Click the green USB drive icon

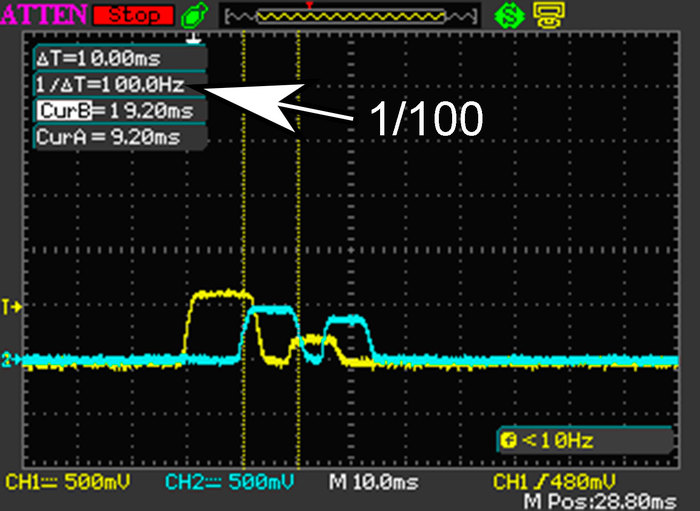[197, 16]
